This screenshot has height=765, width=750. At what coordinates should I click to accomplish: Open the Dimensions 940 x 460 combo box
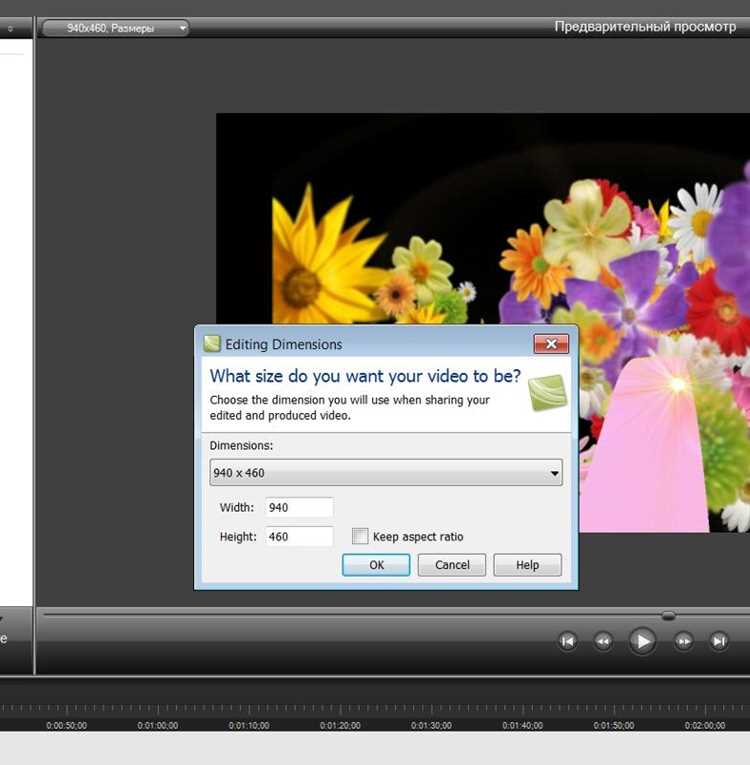(x=386, y=472)
